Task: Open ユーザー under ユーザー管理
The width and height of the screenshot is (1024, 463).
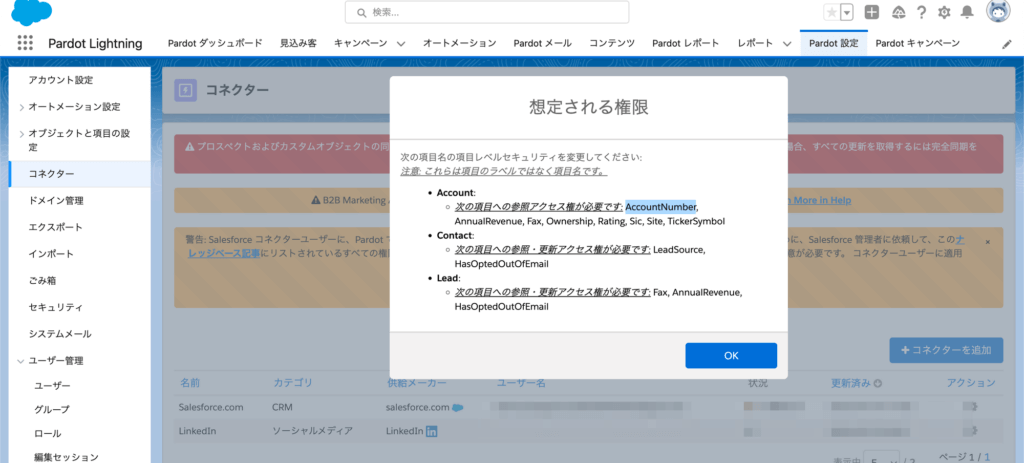Action: pos(52,386)
